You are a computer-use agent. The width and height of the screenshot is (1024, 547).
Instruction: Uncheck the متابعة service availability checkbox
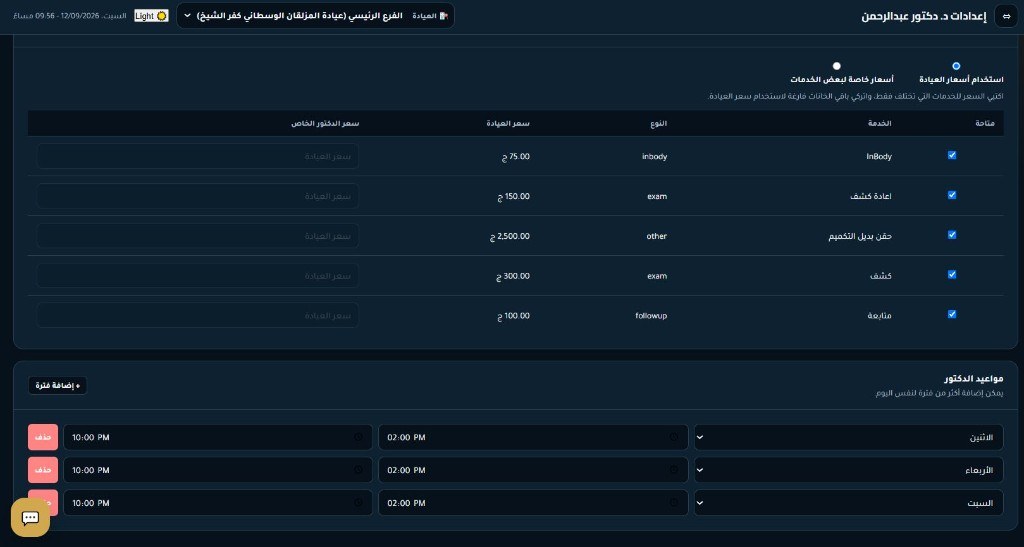coord(952,315)
